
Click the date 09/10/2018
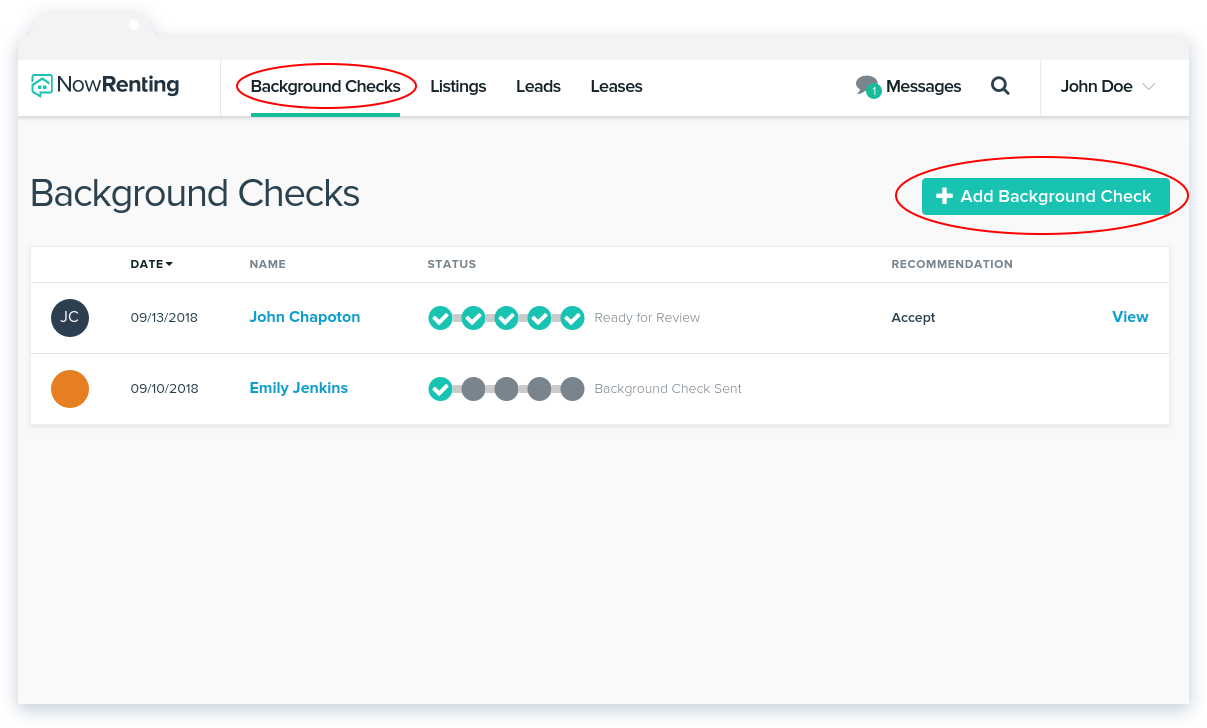click(164, 389)
